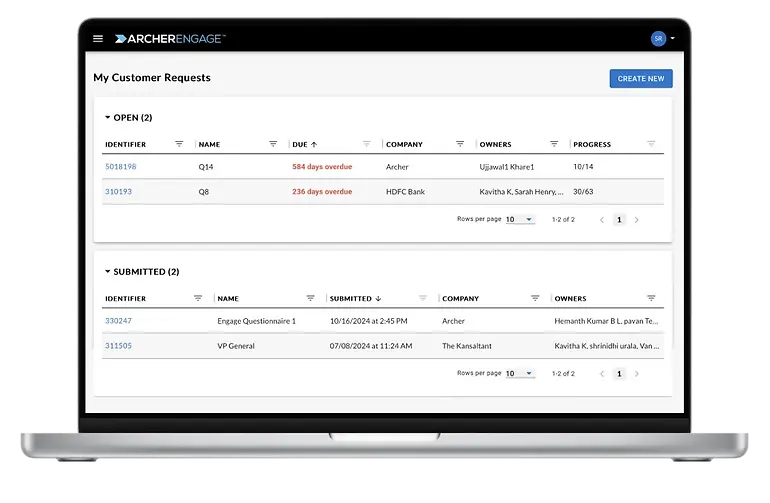Click the '584 days overdue' cell
770x503 pixels.
click(x=322, y=167)
